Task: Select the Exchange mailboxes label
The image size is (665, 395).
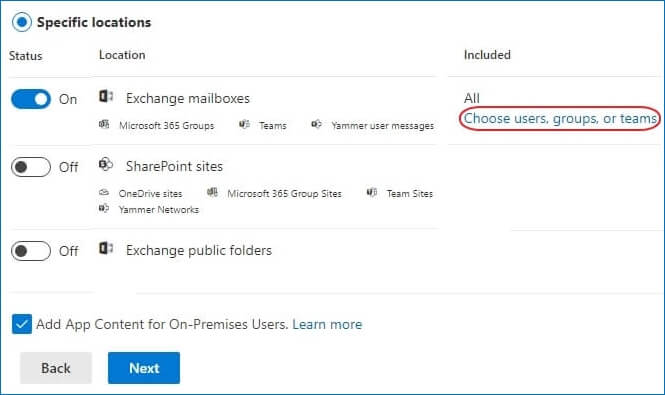Action: pos(188,98)
